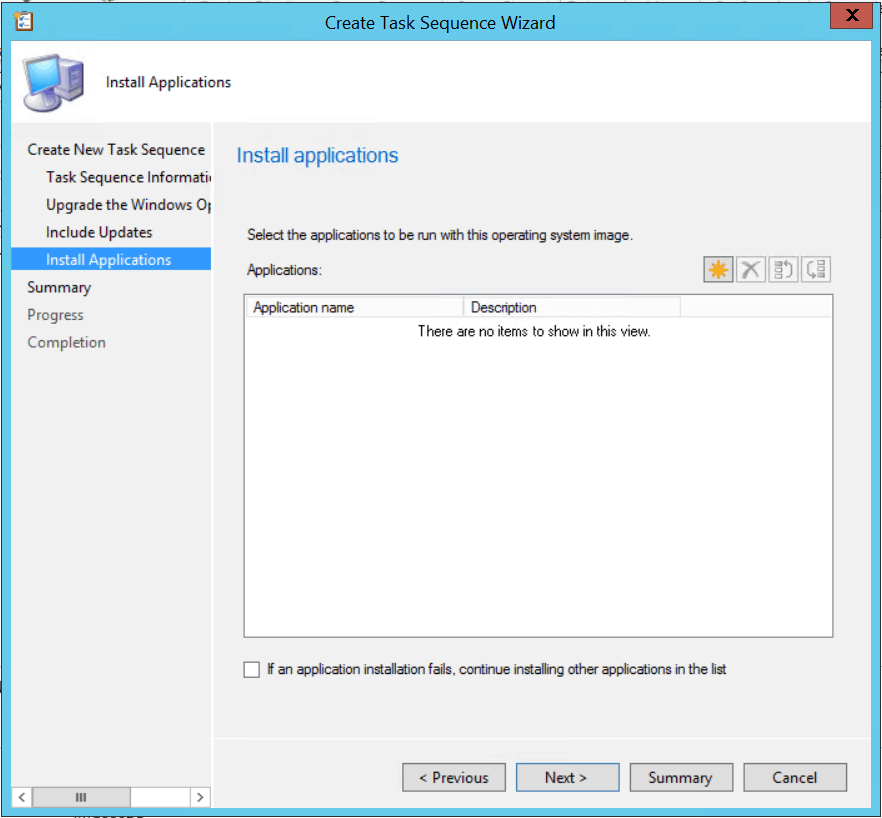Sort by Description column header
Viewport: 882px width, 818px height.
pos(572,307)
